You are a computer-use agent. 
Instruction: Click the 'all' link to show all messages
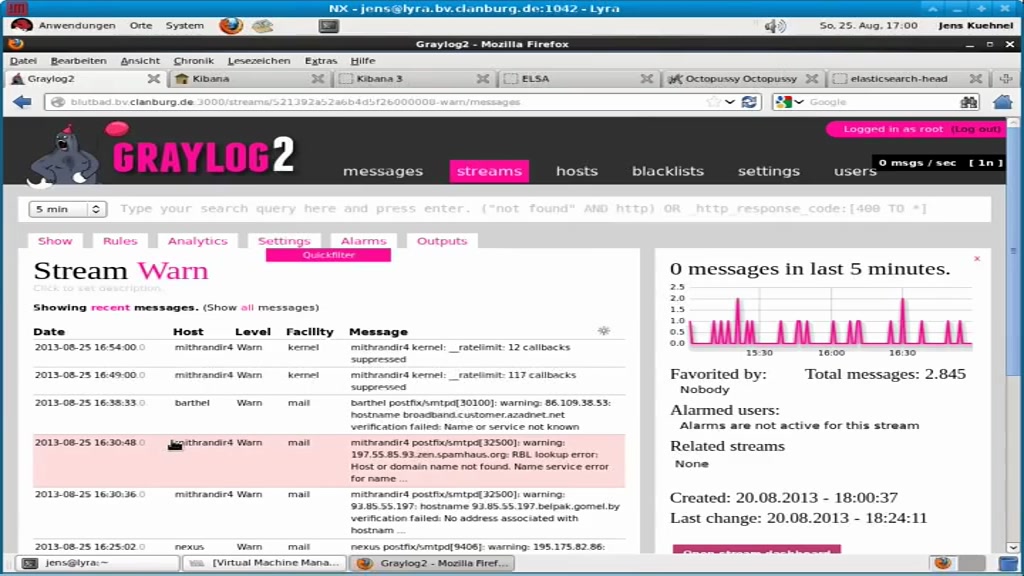coord(247,308)
